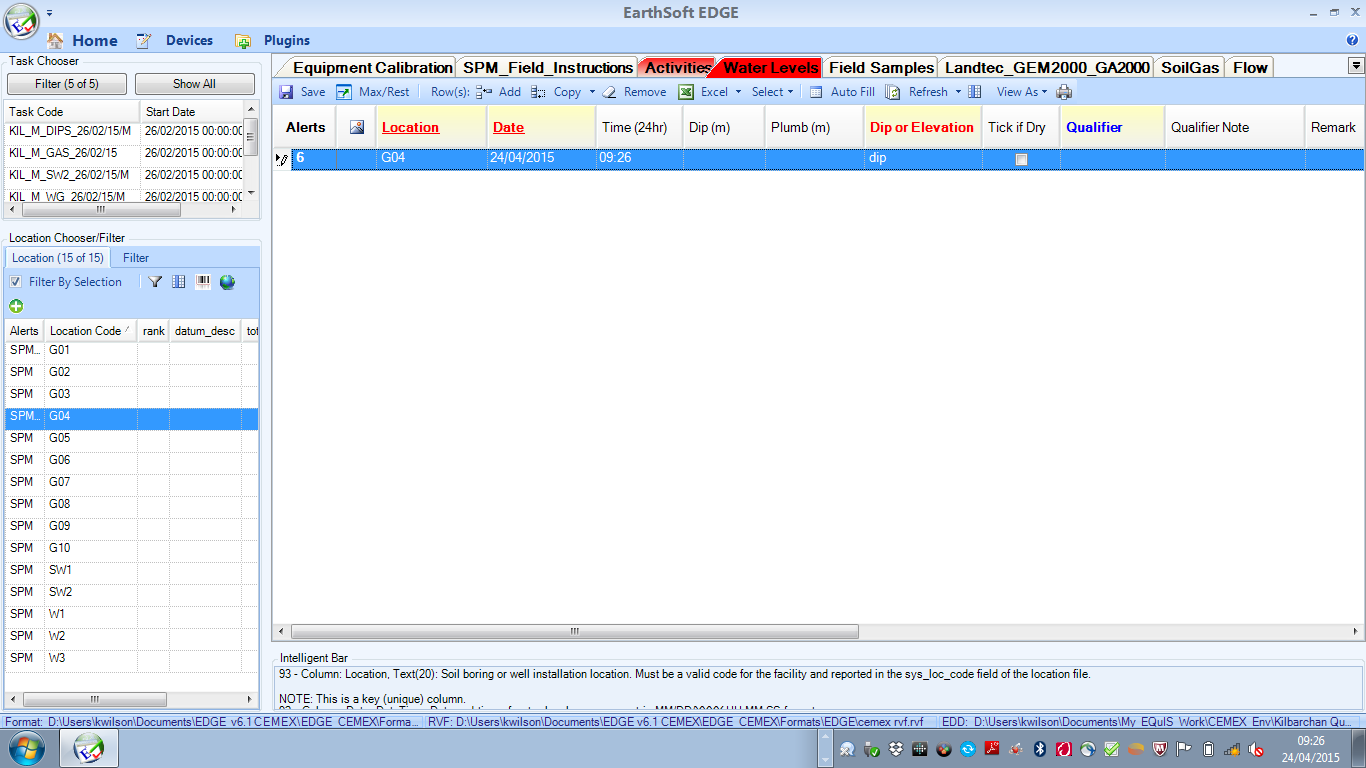Select location SW2 in the list
This screenshot has width=1366, height=768.
(x=131, y=592)
